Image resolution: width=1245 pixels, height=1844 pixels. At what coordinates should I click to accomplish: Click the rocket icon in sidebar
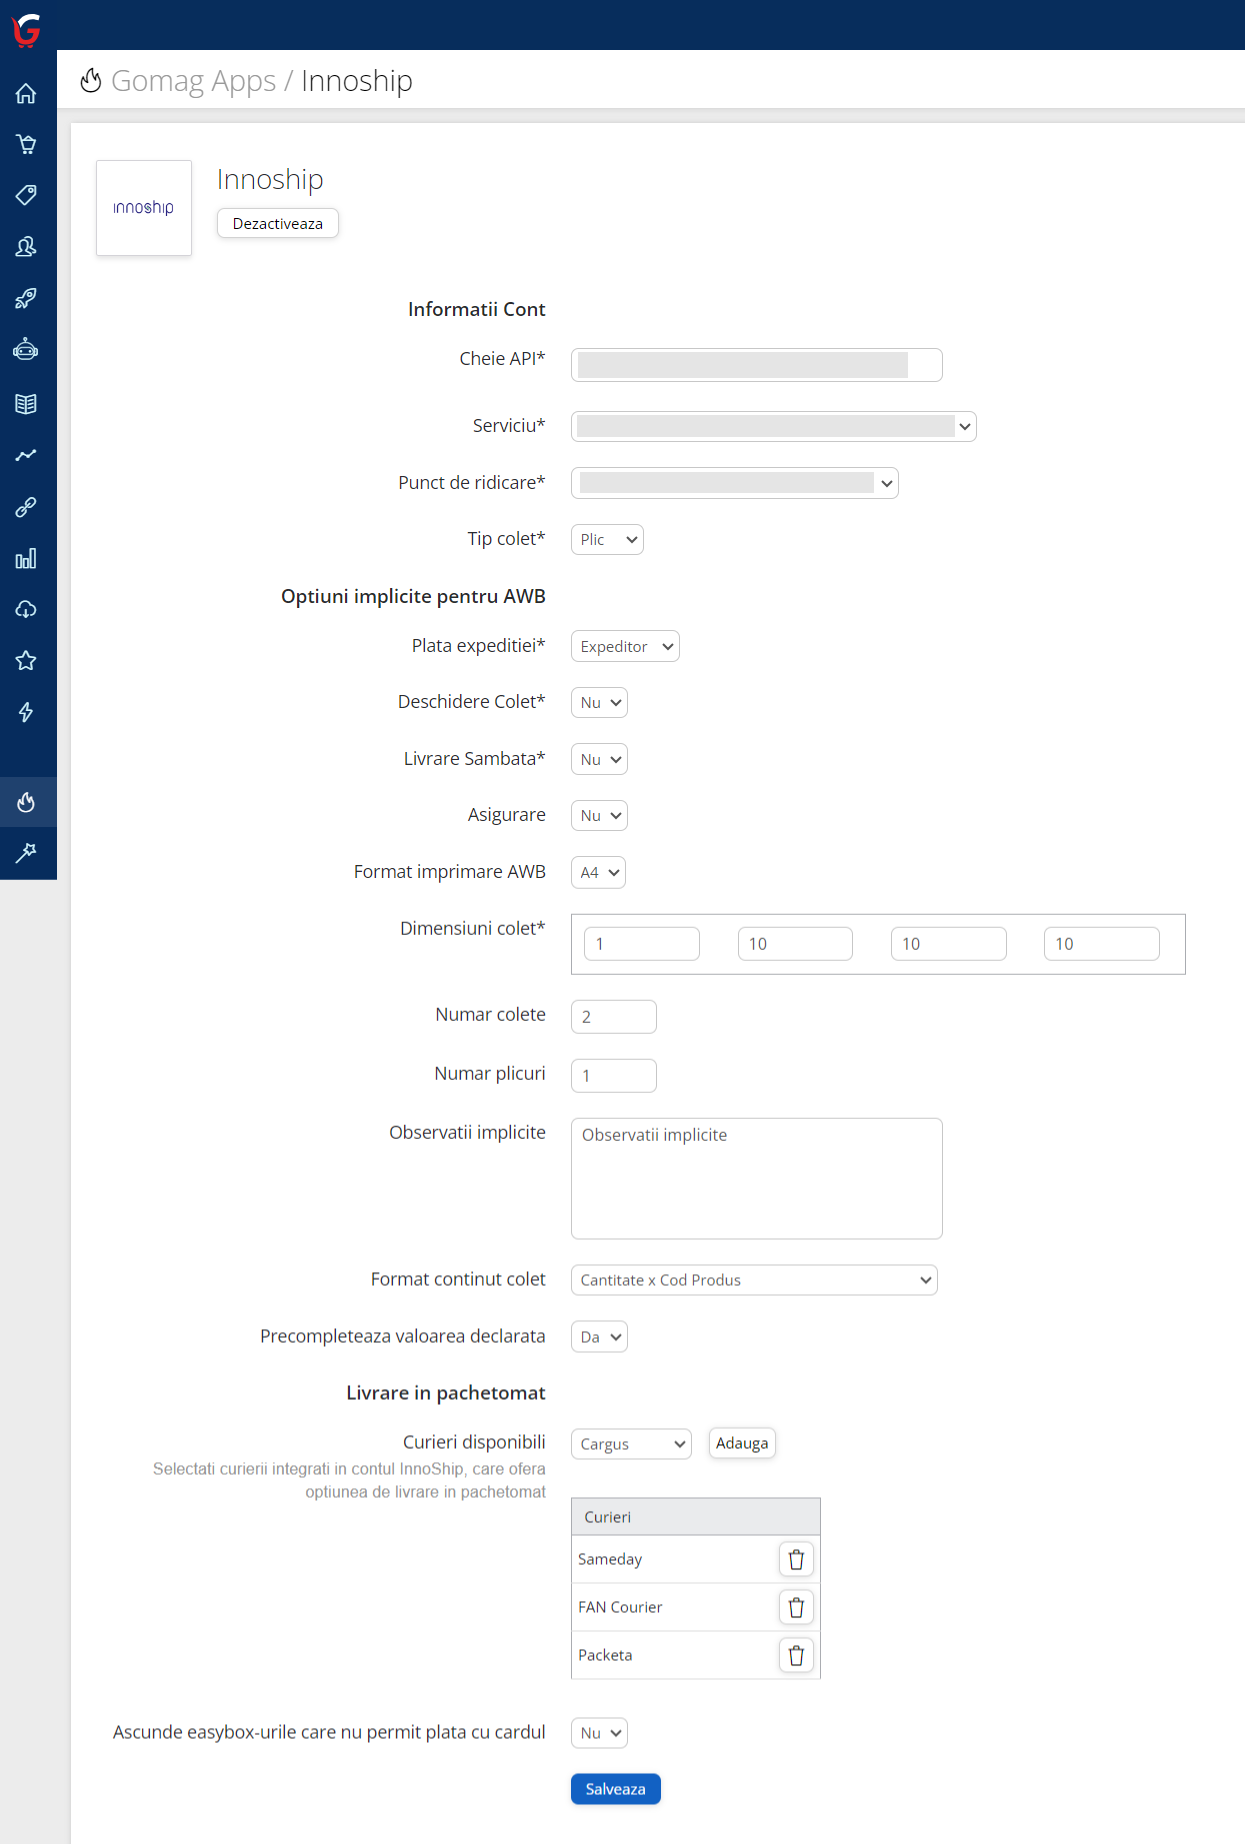[27, 298]
